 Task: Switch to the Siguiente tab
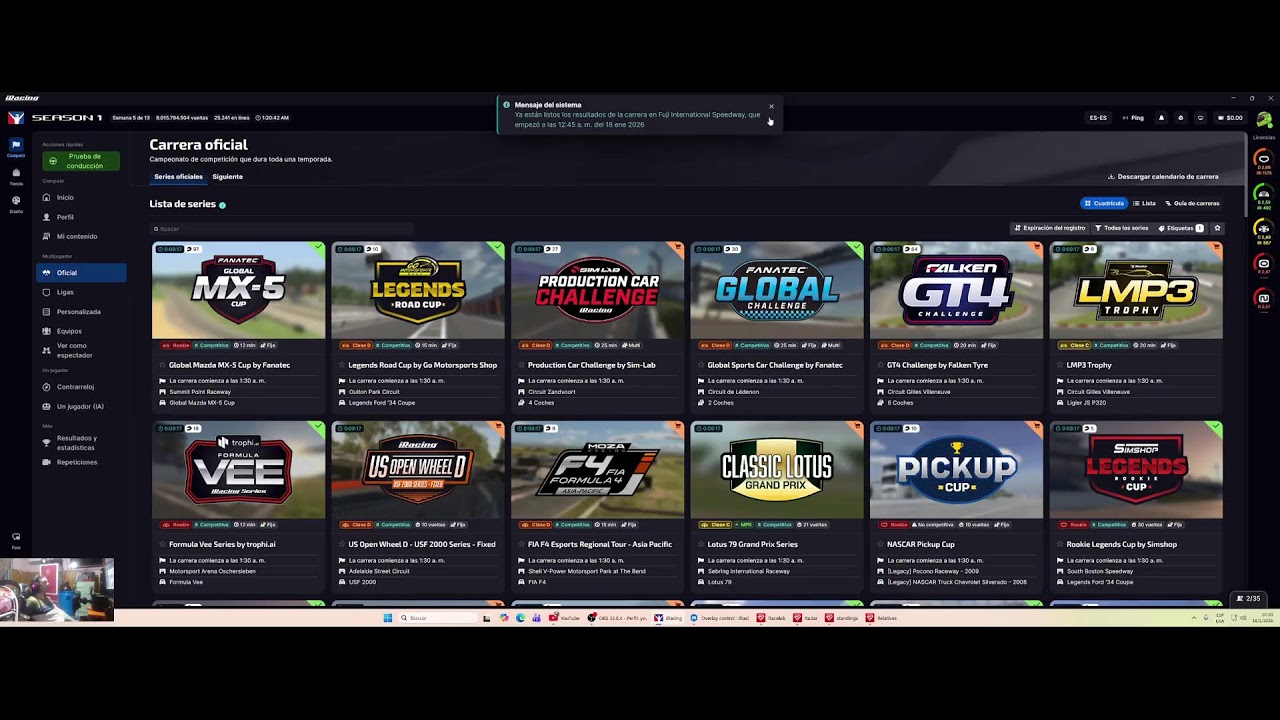tap(227, 177)
